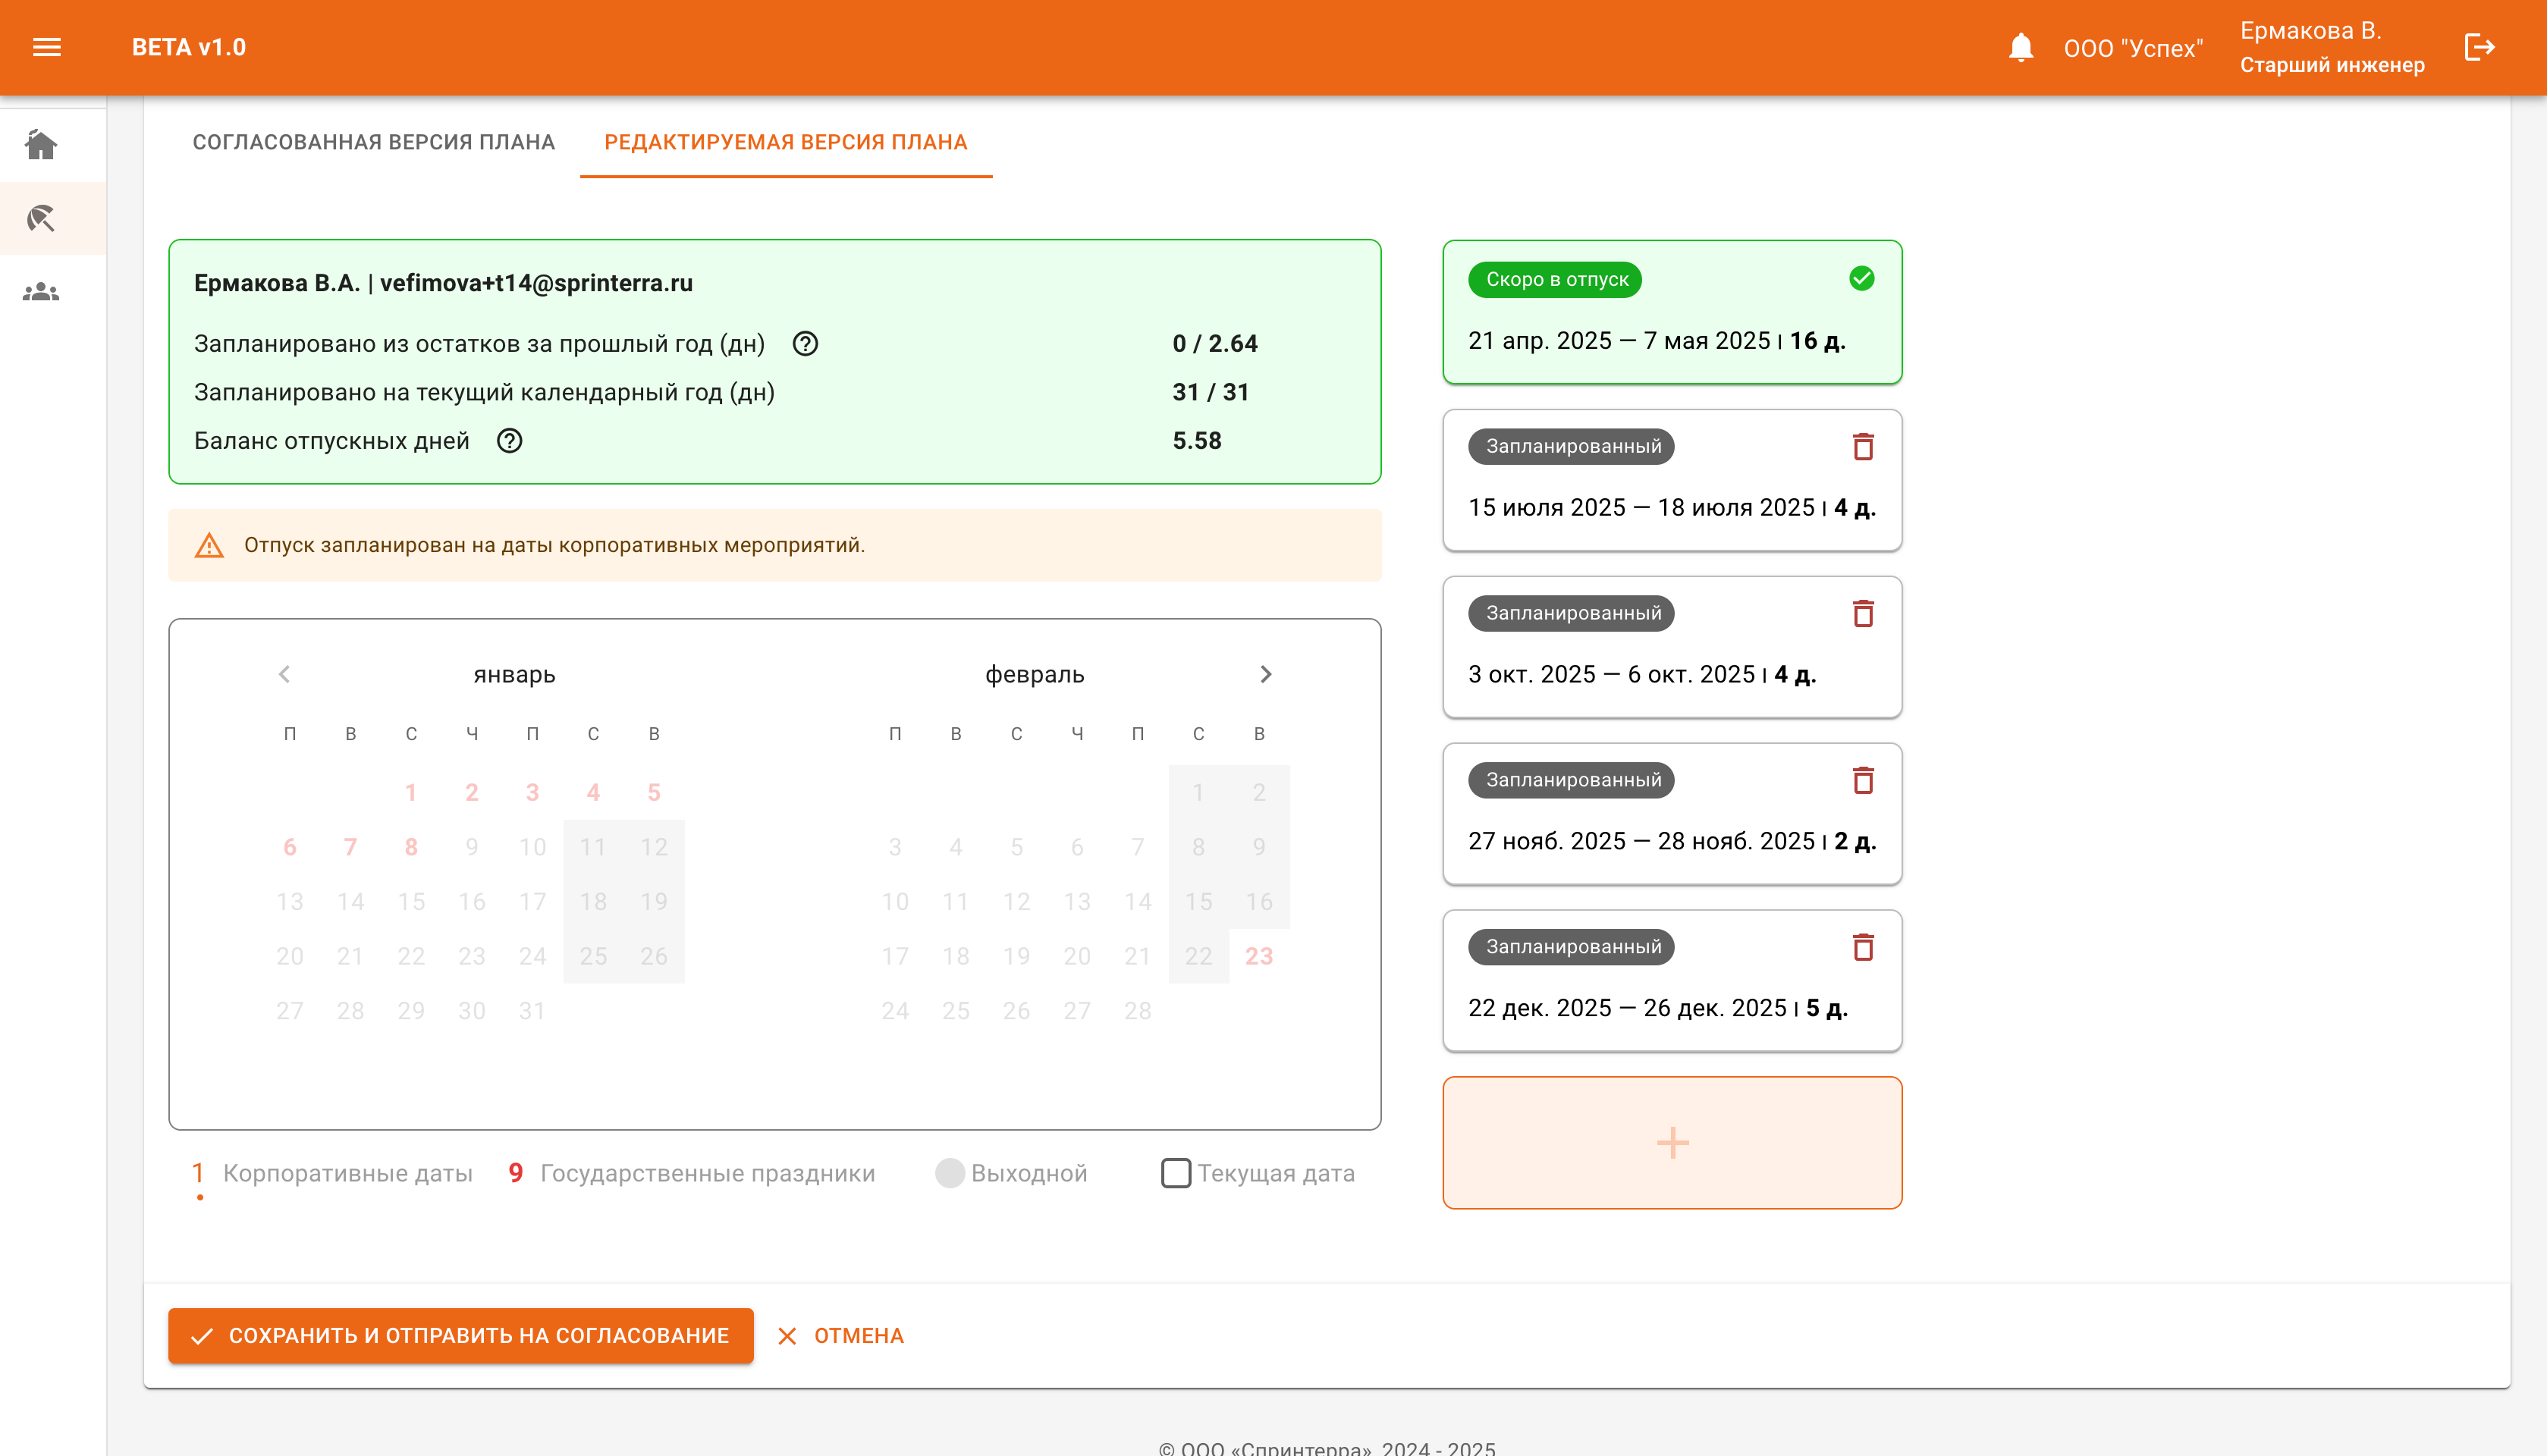Open the hamburger navigation menu

click(47, 47)
